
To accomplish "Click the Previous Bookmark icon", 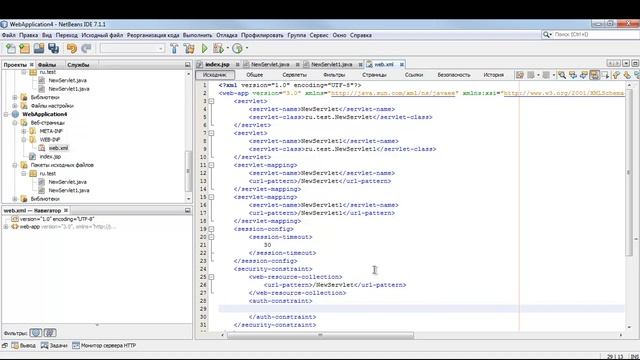I will click(x=616, y=75).
